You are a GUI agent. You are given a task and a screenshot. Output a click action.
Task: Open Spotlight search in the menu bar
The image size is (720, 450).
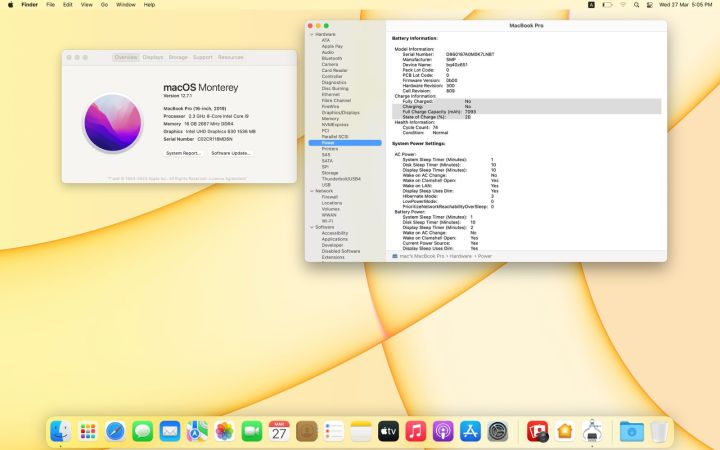pyautogui.click(x=636, y=5)
